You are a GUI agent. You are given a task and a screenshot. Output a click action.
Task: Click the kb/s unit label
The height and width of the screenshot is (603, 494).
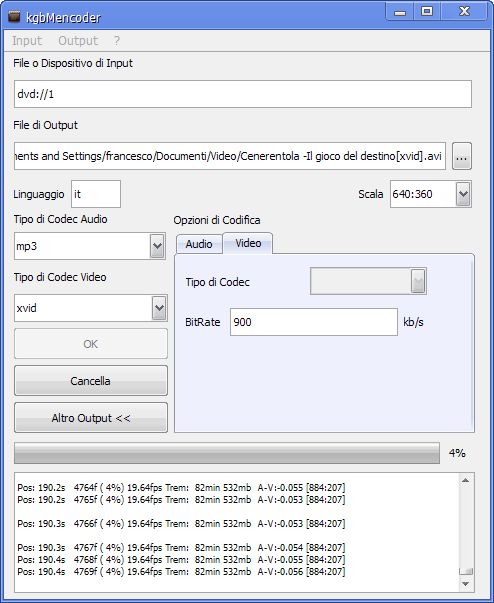click(413, 322)
